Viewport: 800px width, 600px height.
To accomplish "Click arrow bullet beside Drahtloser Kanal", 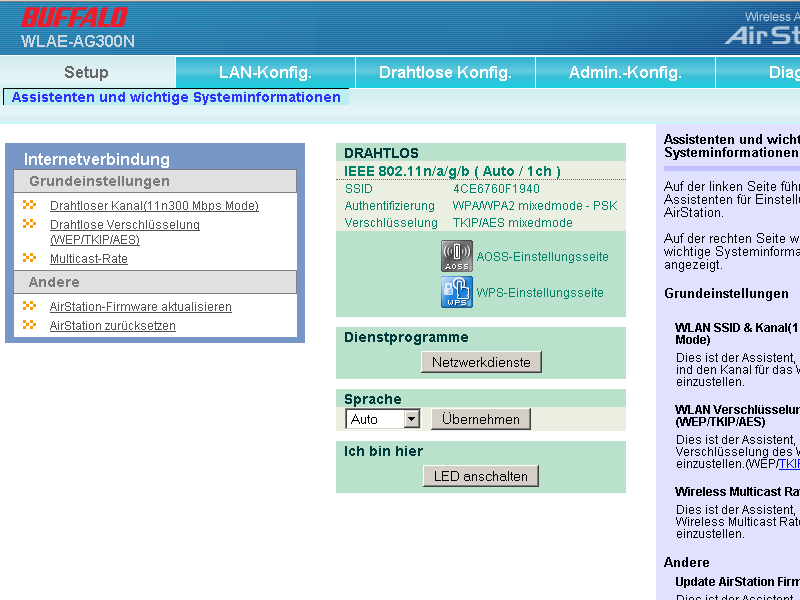I will pyautogui.click(x=30, y=205).
